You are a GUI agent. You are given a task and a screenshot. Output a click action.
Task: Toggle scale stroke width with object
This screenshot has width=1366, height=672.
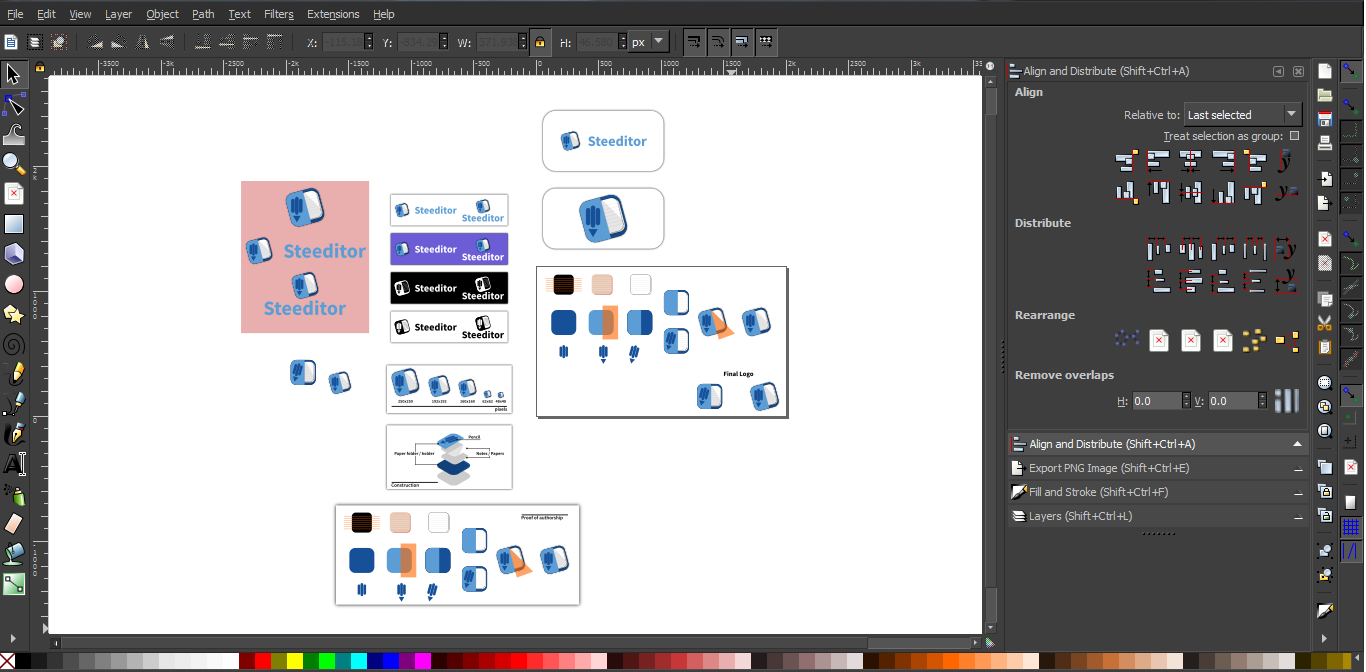tap(693, 42)
